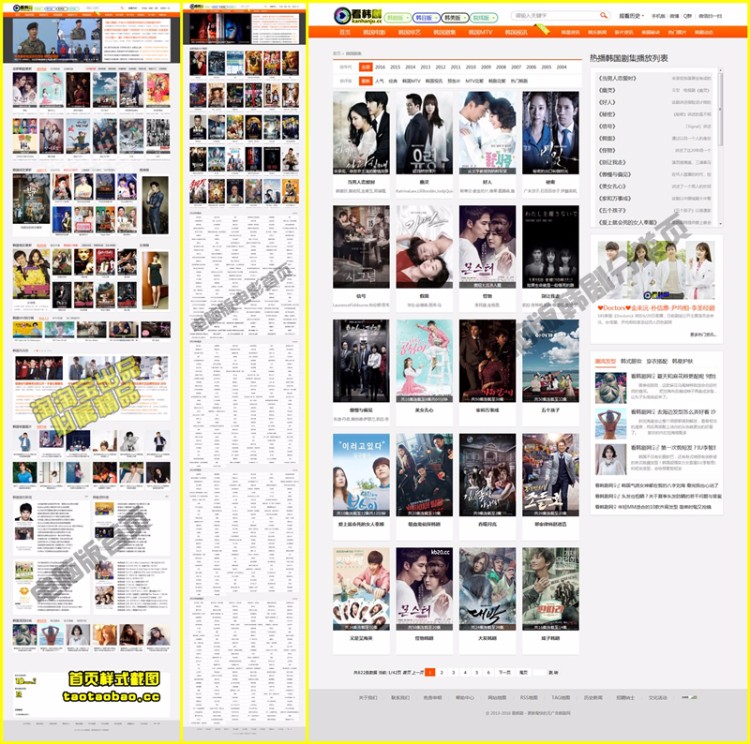Open the 《好人》 playlist entry
This screenshot has width=750, height=744.
click(x=607, y=102)
